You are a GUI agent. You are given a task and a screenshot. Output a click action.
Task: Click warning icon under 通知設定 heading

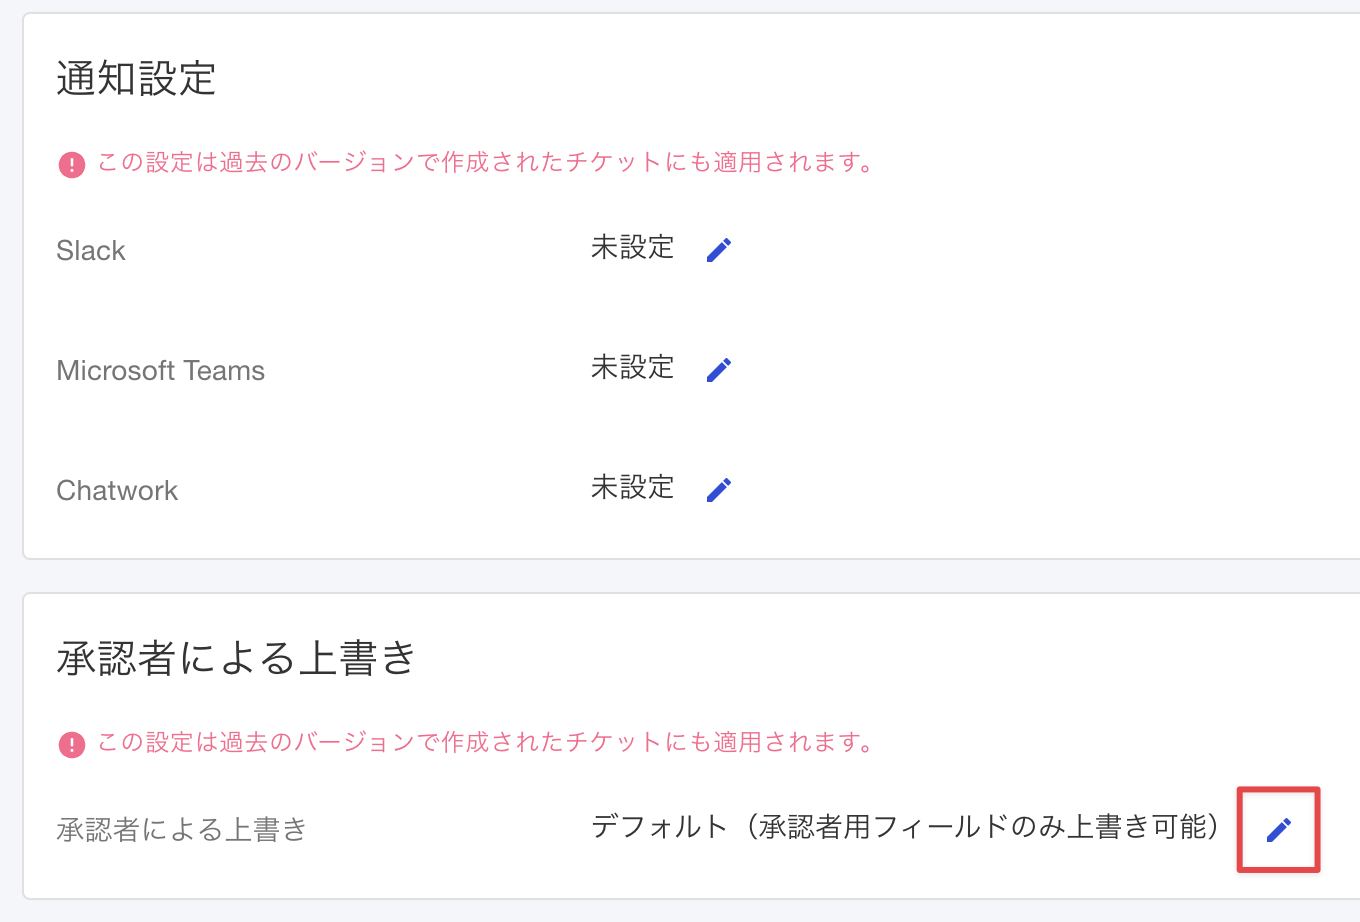pos(72,164)
